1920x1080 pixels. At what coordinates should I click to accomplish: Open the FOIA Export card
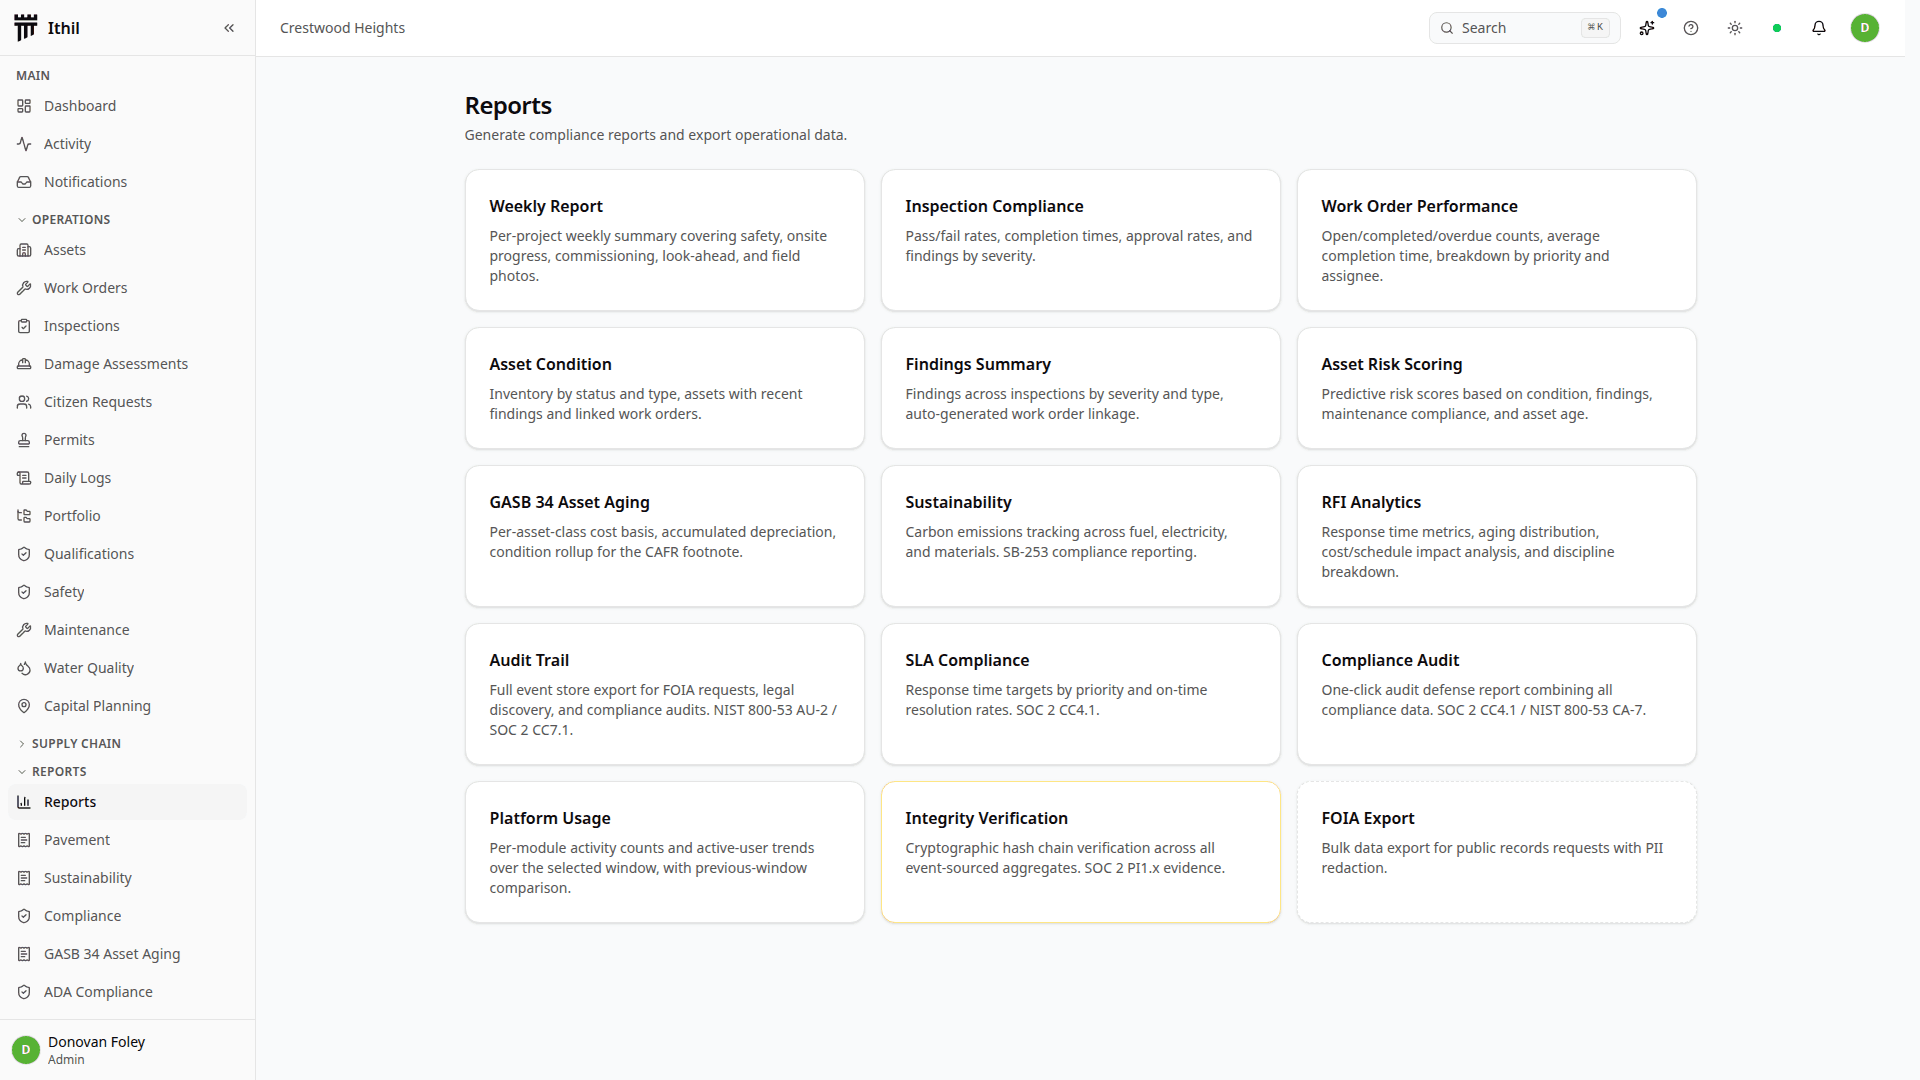coord(1497,852)
